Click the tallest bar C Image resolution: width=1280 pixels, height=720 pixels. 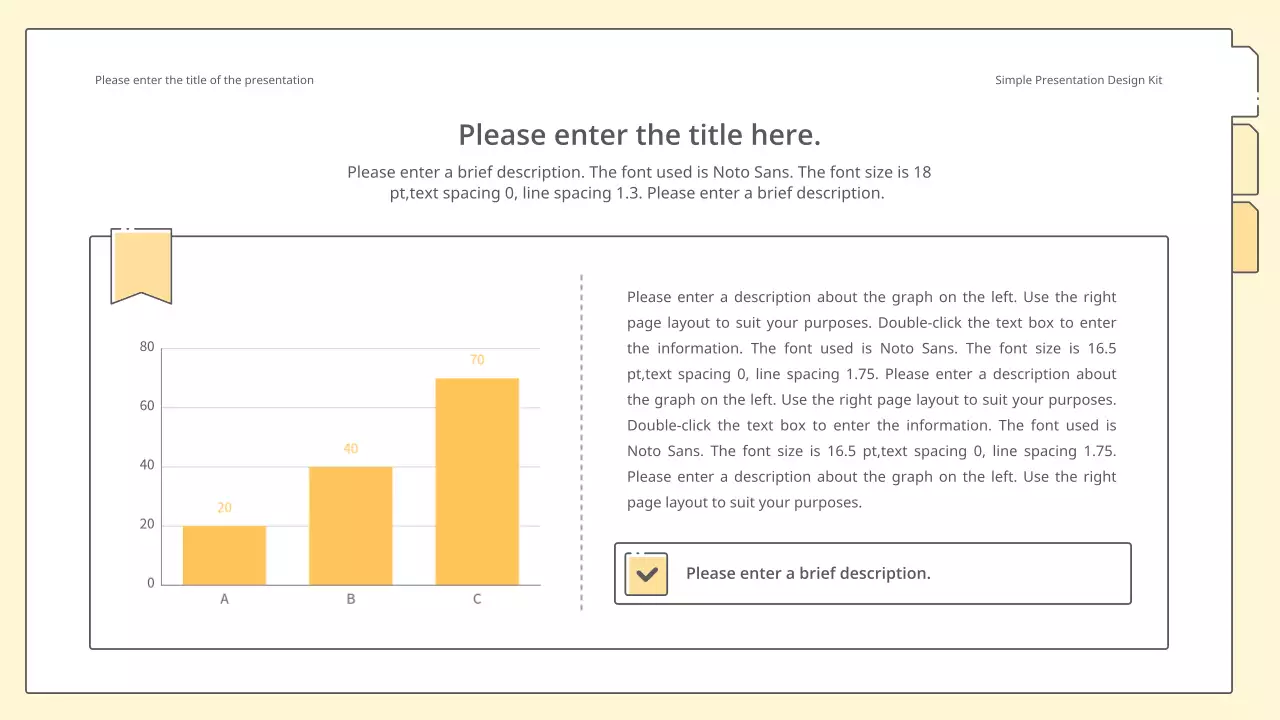(x=477, y=481)
